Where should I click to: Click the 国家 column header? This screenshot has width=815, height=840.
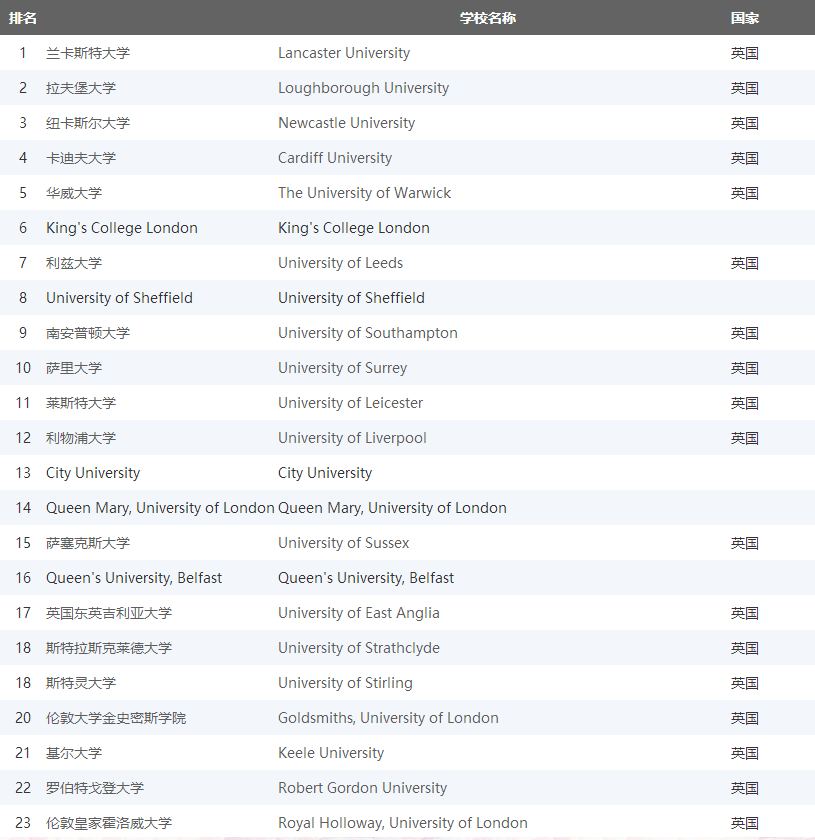pyautogui.click(x=745, y=18)
